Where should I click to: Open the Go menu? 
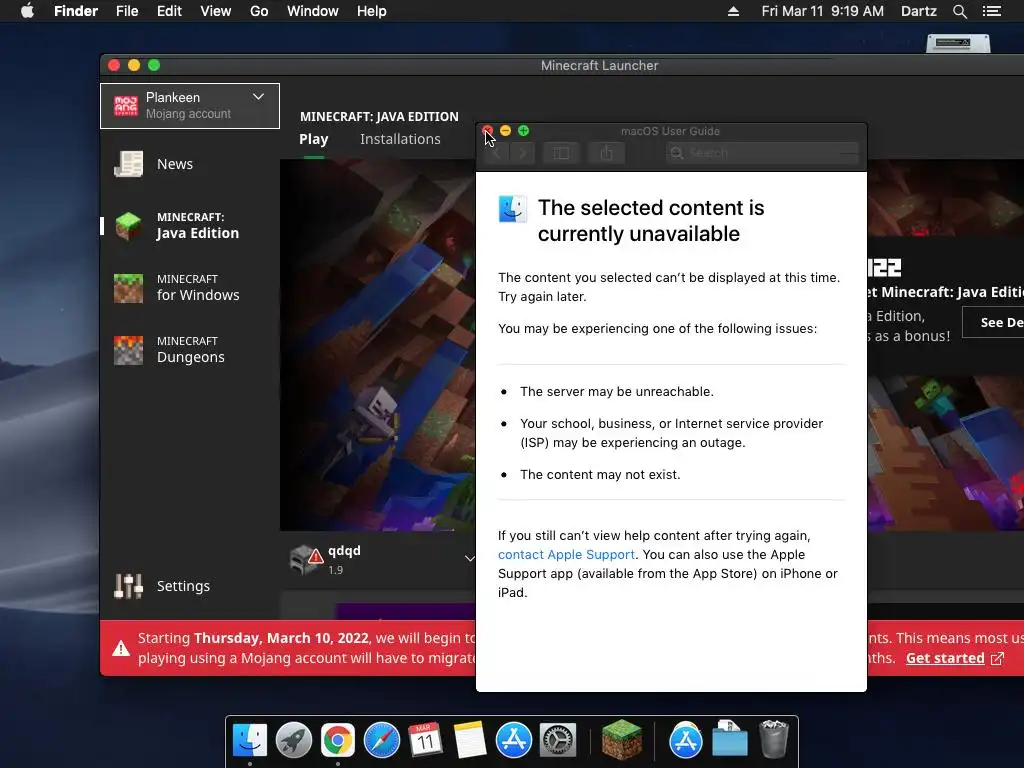259,11
